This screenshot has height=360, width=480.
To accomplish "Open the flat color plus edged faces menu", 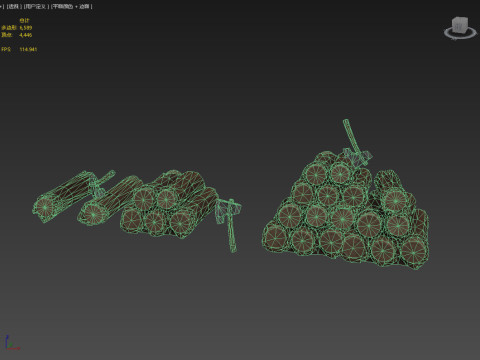I will (72, 6).
